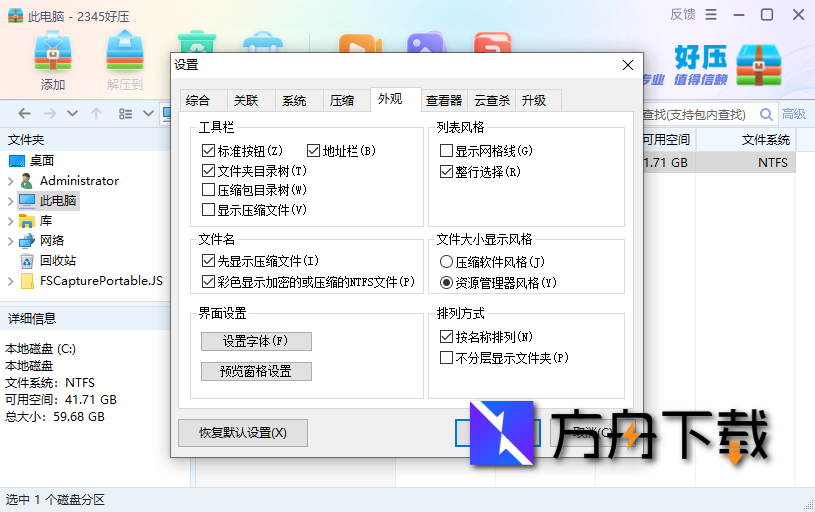Viewport: 815px width, 512px height.
Task: Click 设置字体(F) button
Action: pos(256,342)
